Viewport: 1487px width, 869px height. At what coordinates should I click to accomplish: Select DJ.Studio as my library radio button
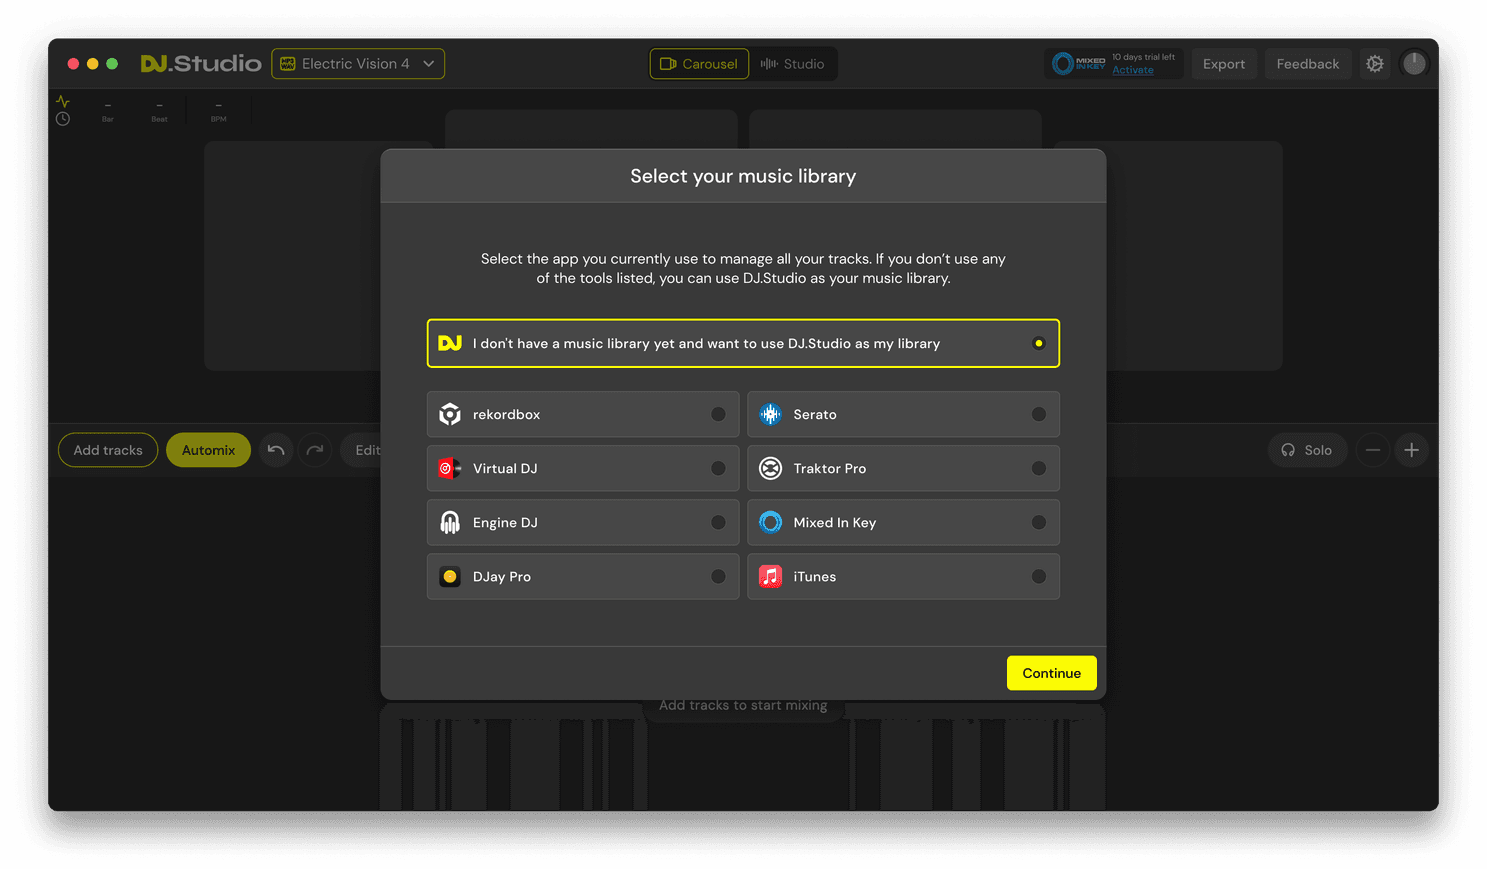(1038, 343)
